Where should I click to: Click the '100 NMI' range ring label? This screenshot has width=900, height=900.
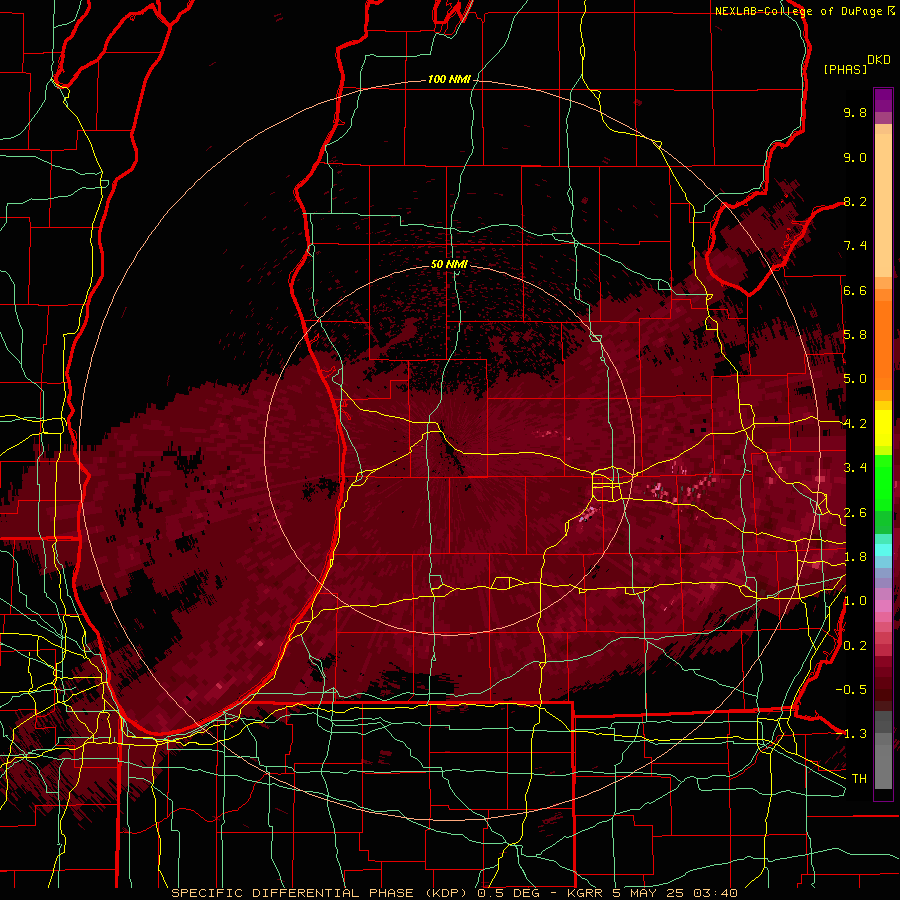click(449, 79)
